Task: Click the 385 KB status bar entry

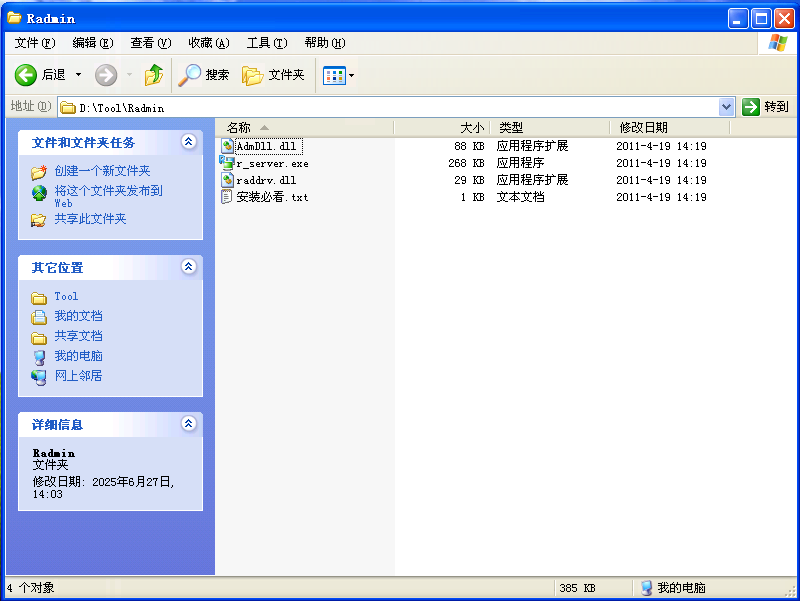Action: tap(577, 588)
